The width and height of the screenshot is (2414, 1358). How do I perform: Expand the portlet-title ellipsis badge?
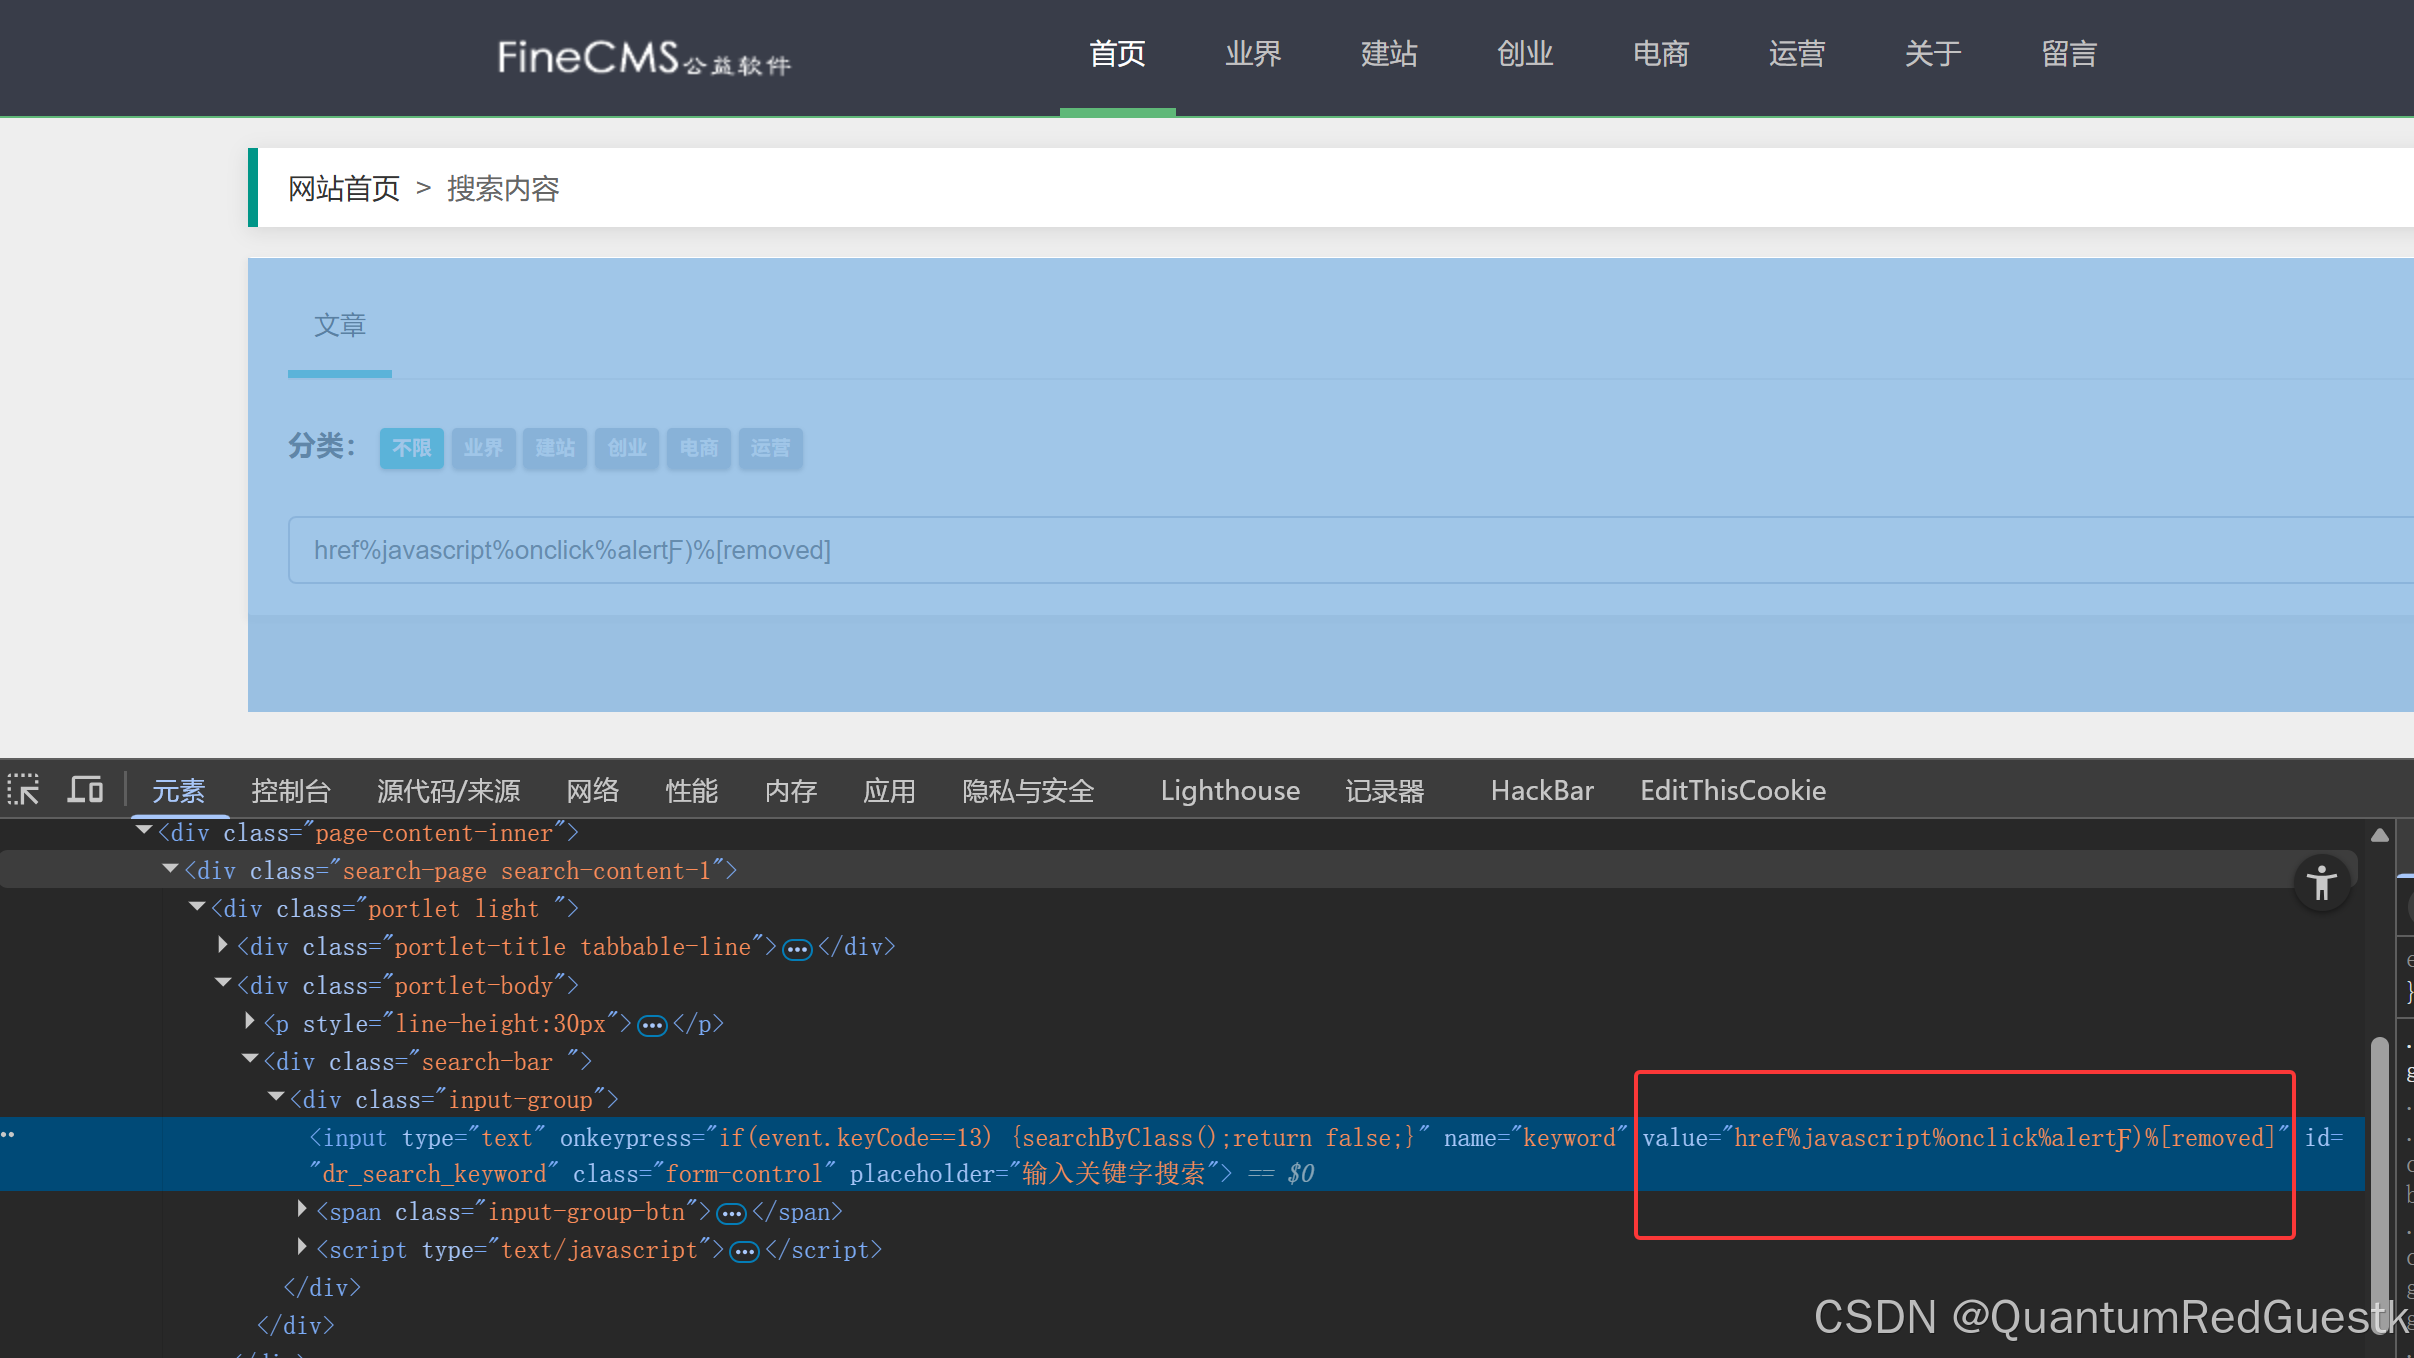click(797, 949)
